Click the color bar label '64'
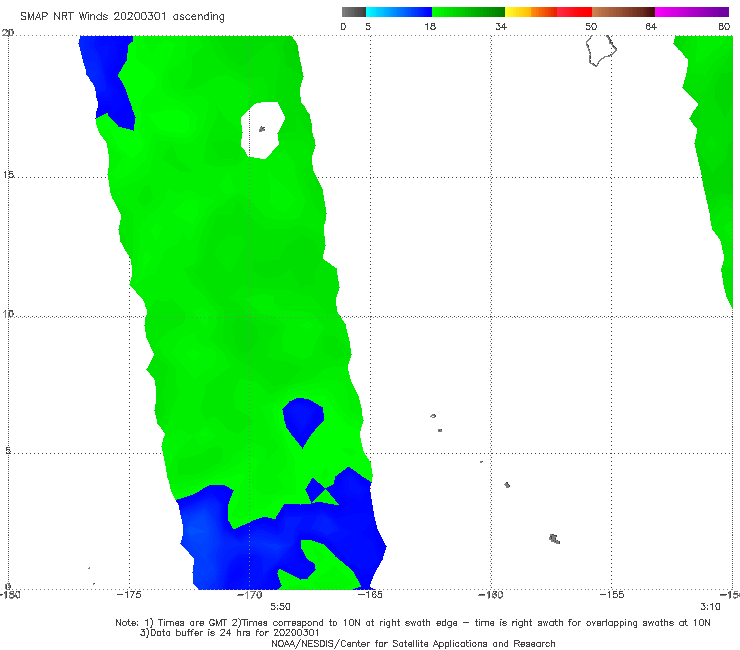 pos(651,26)
